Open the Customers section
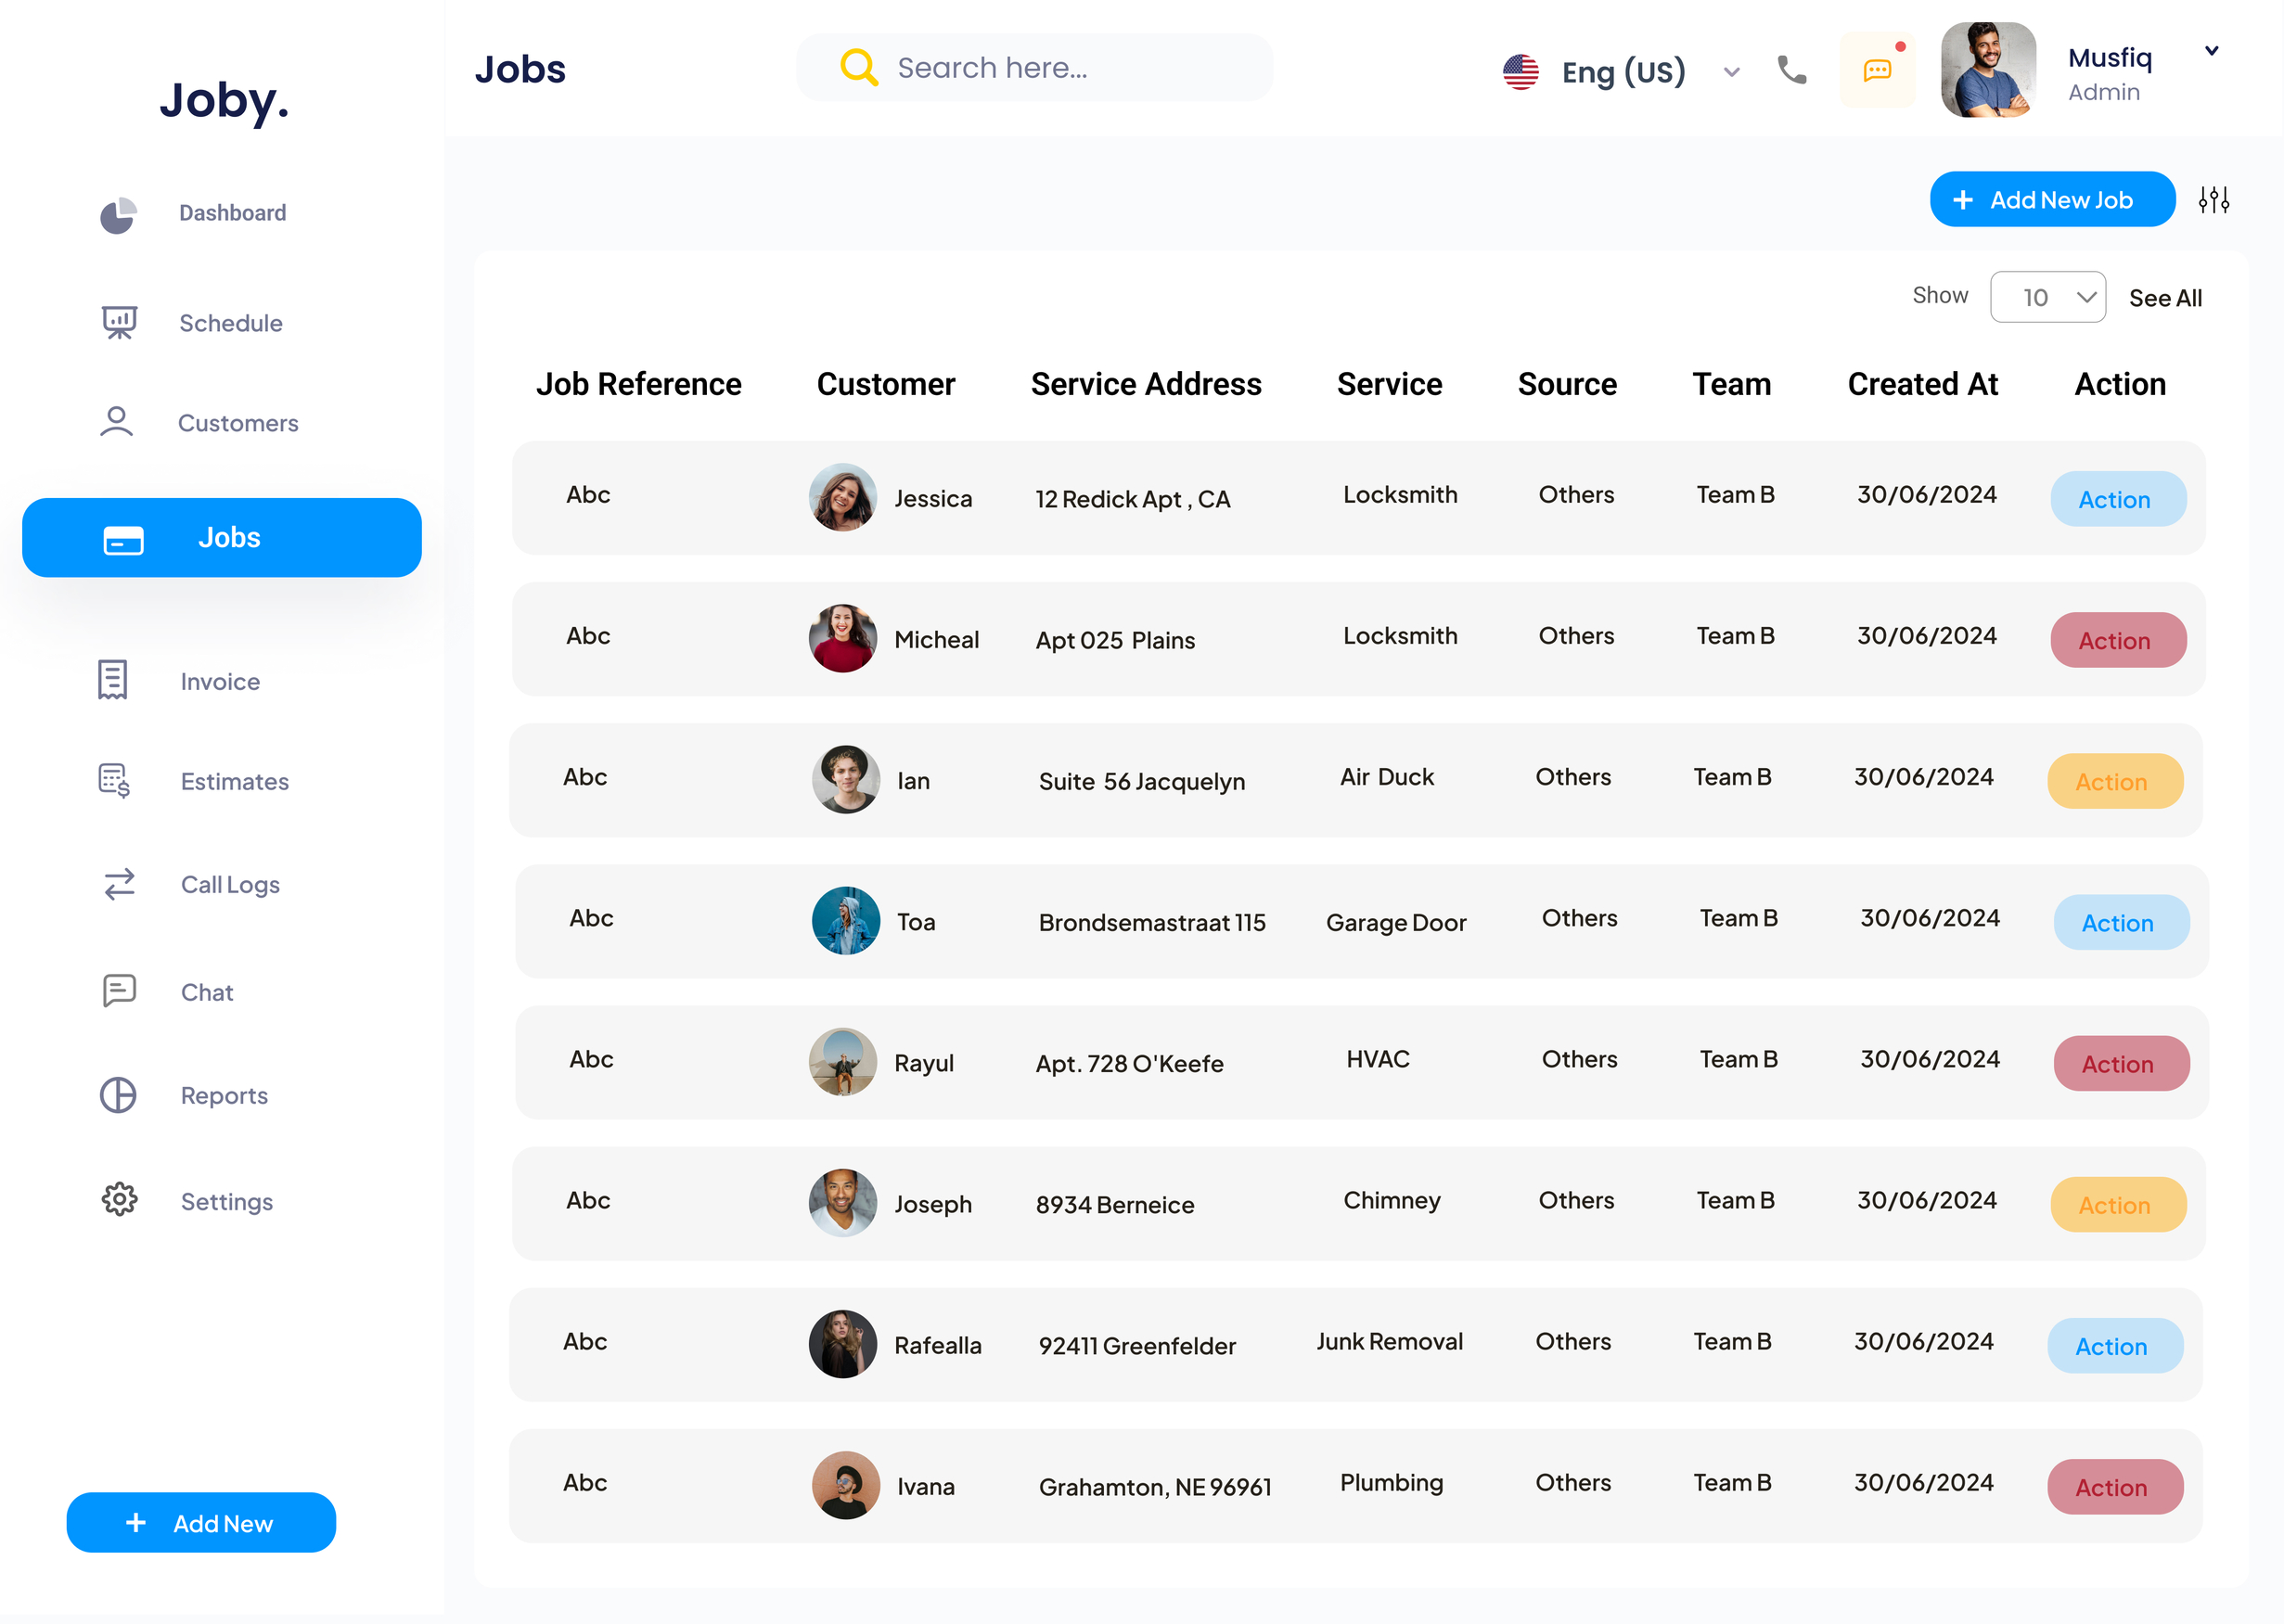The image size is (2284, 1624). click(238, 423)
